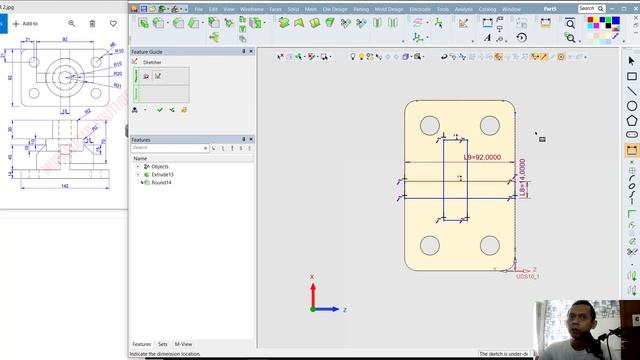
Task: Switch to the Features tab at bottom
Action: coord(142,344)
